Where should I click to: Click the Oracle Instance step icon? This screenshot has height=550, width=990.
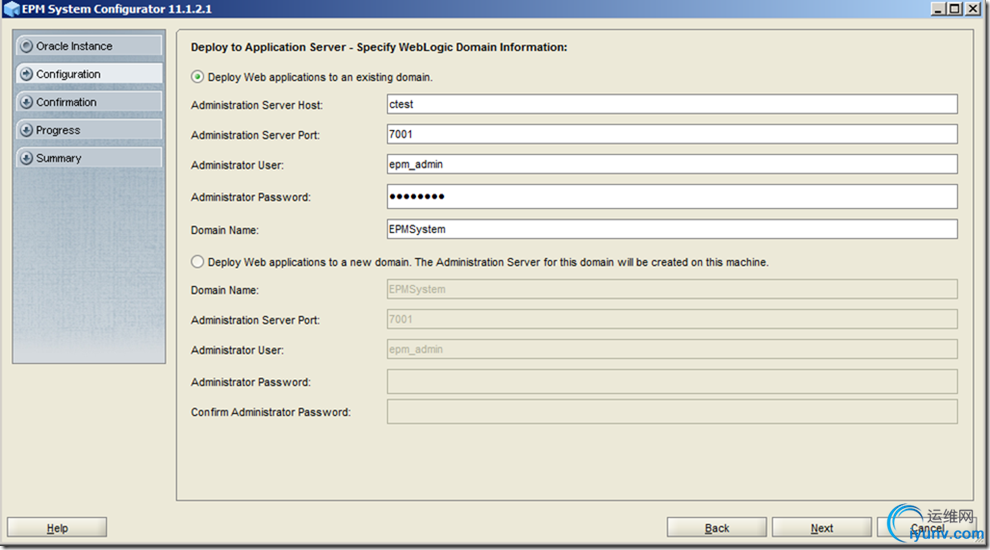27,46
